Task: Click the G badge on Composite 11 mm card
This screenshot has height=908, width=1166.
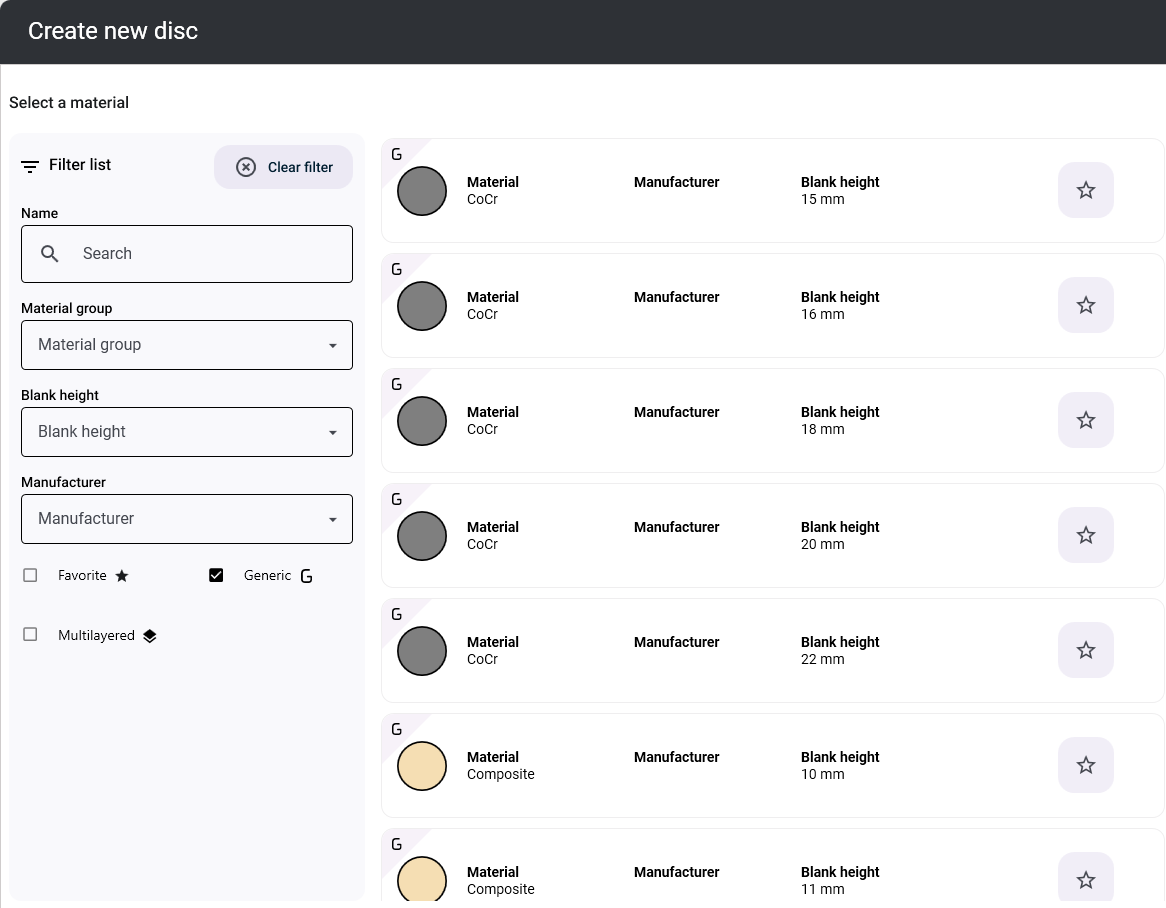Action: coord(396,845)
